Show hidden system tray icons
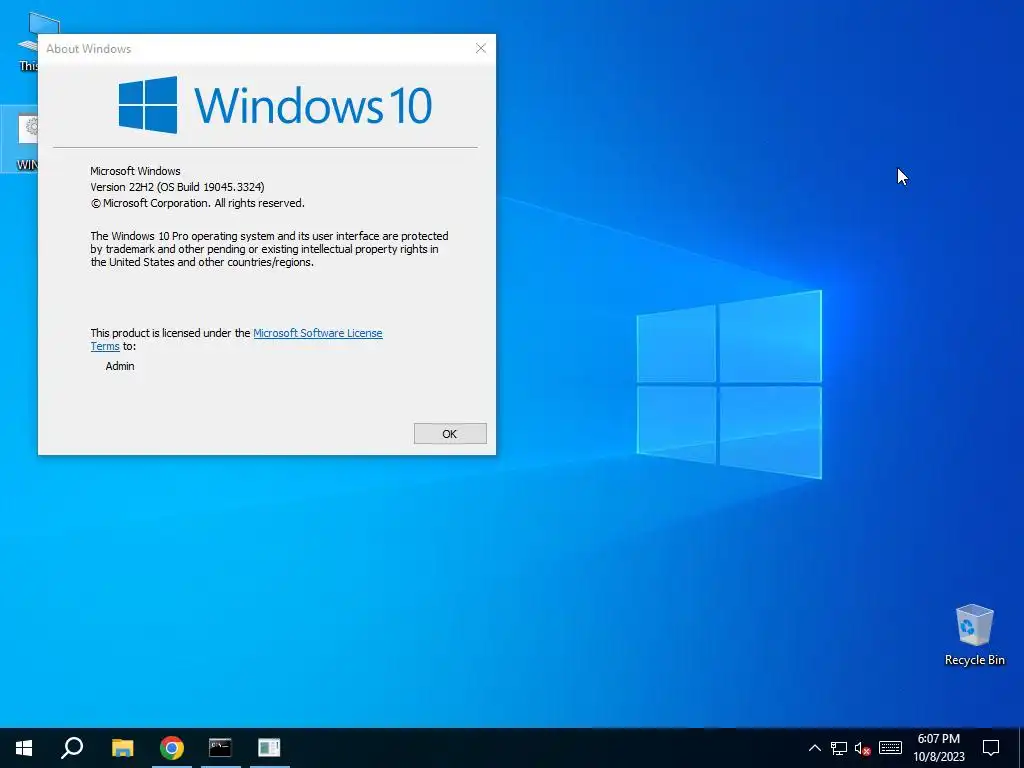Viewport: 1024px width, 768px height. pos(814,748)
